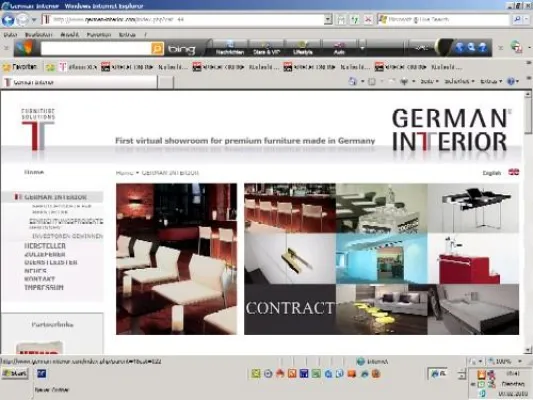Click the green Refresh page icon
533x400 pixels.
pos(355,20)
